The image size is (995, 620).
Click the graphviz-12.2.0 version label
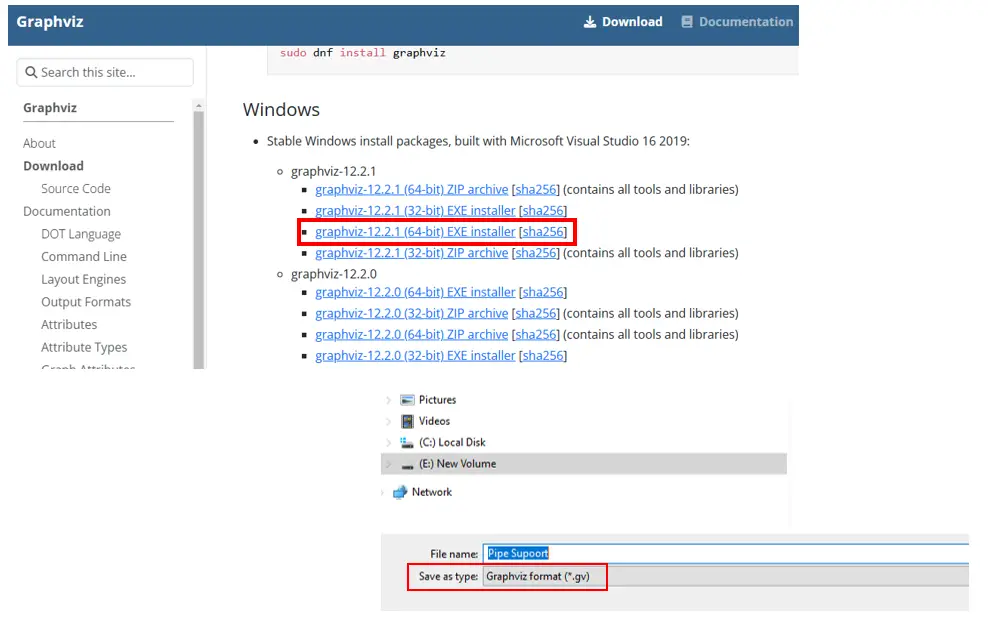click(333, 274)
